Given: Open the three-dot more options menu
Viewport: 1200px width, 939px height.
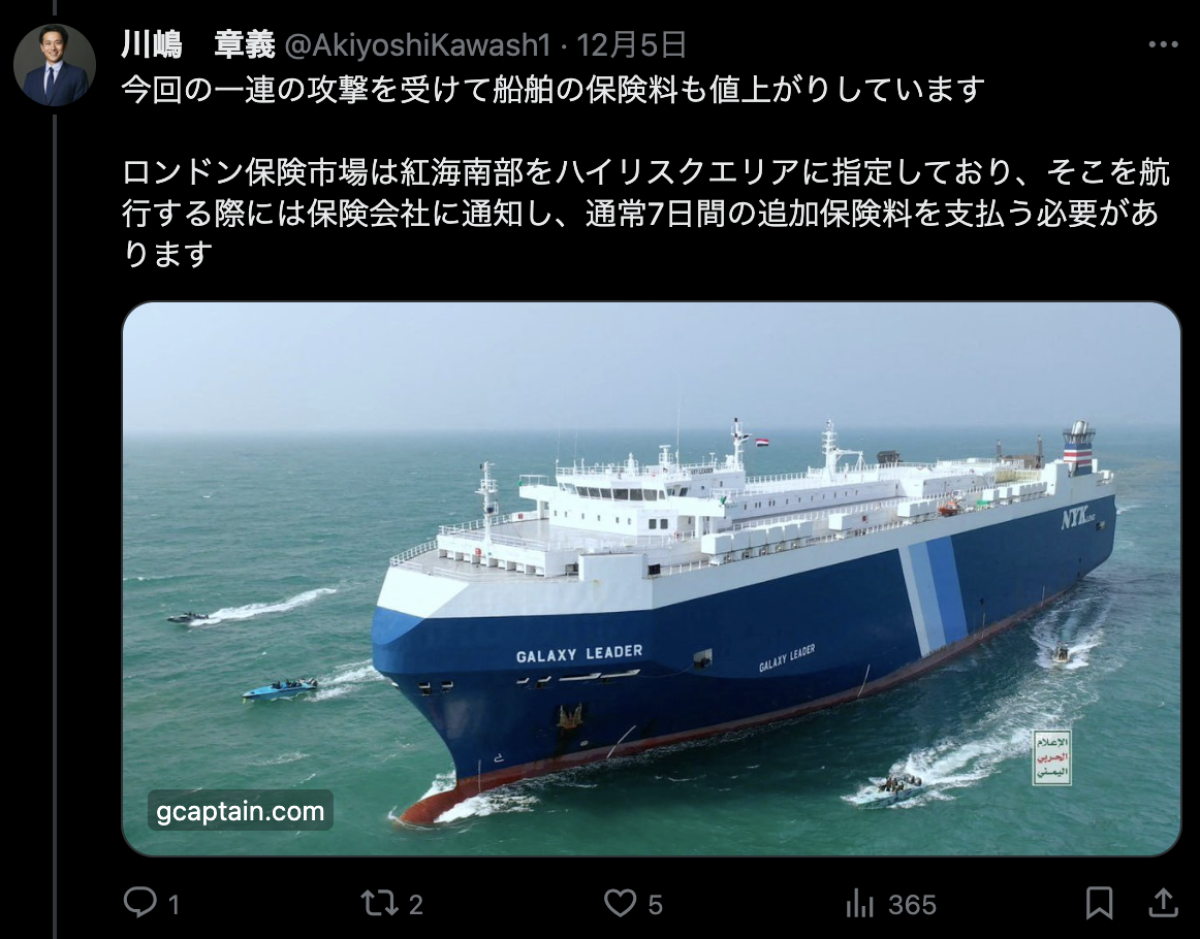Looking at the screenshot, I should click(x=1163, y=45).
